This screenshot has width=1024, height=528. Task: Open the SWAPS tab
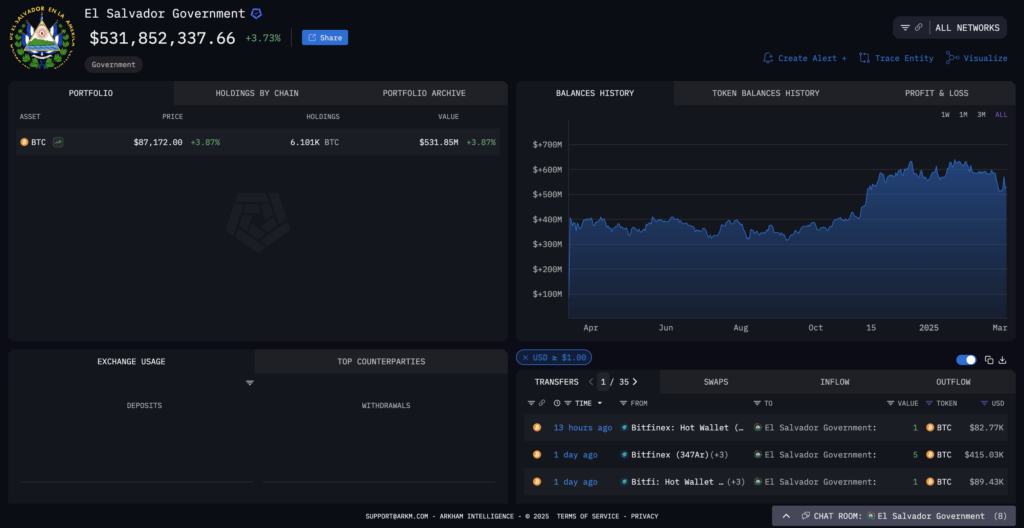tap(716, 382)
